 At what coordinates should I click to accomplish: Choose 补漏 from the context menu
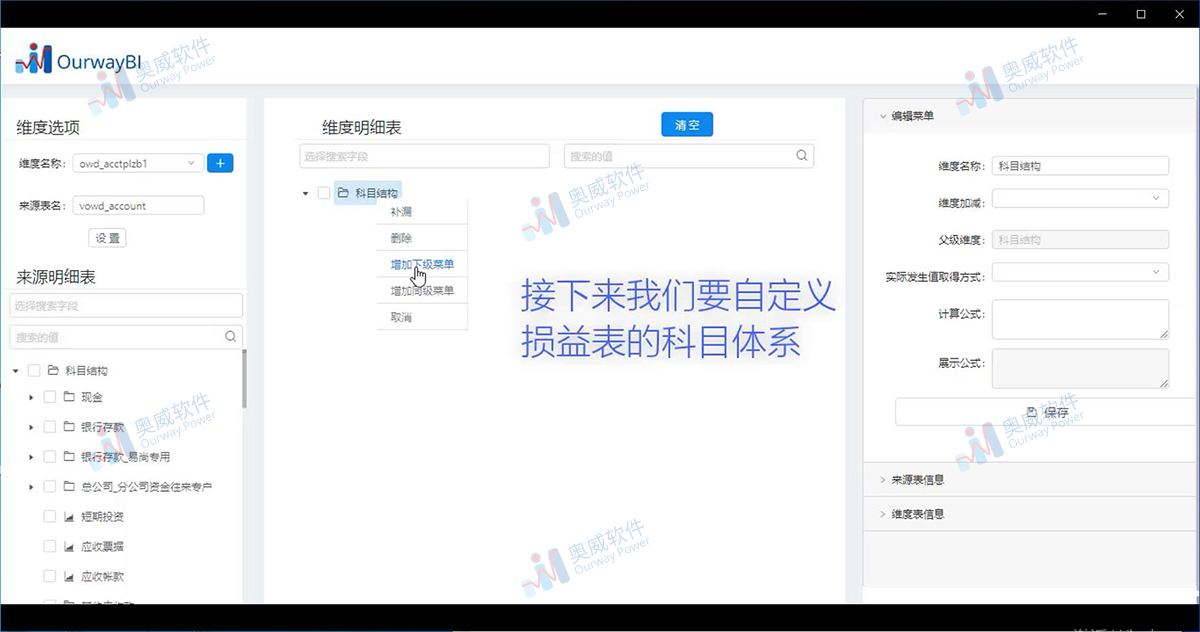coord(421,212)
